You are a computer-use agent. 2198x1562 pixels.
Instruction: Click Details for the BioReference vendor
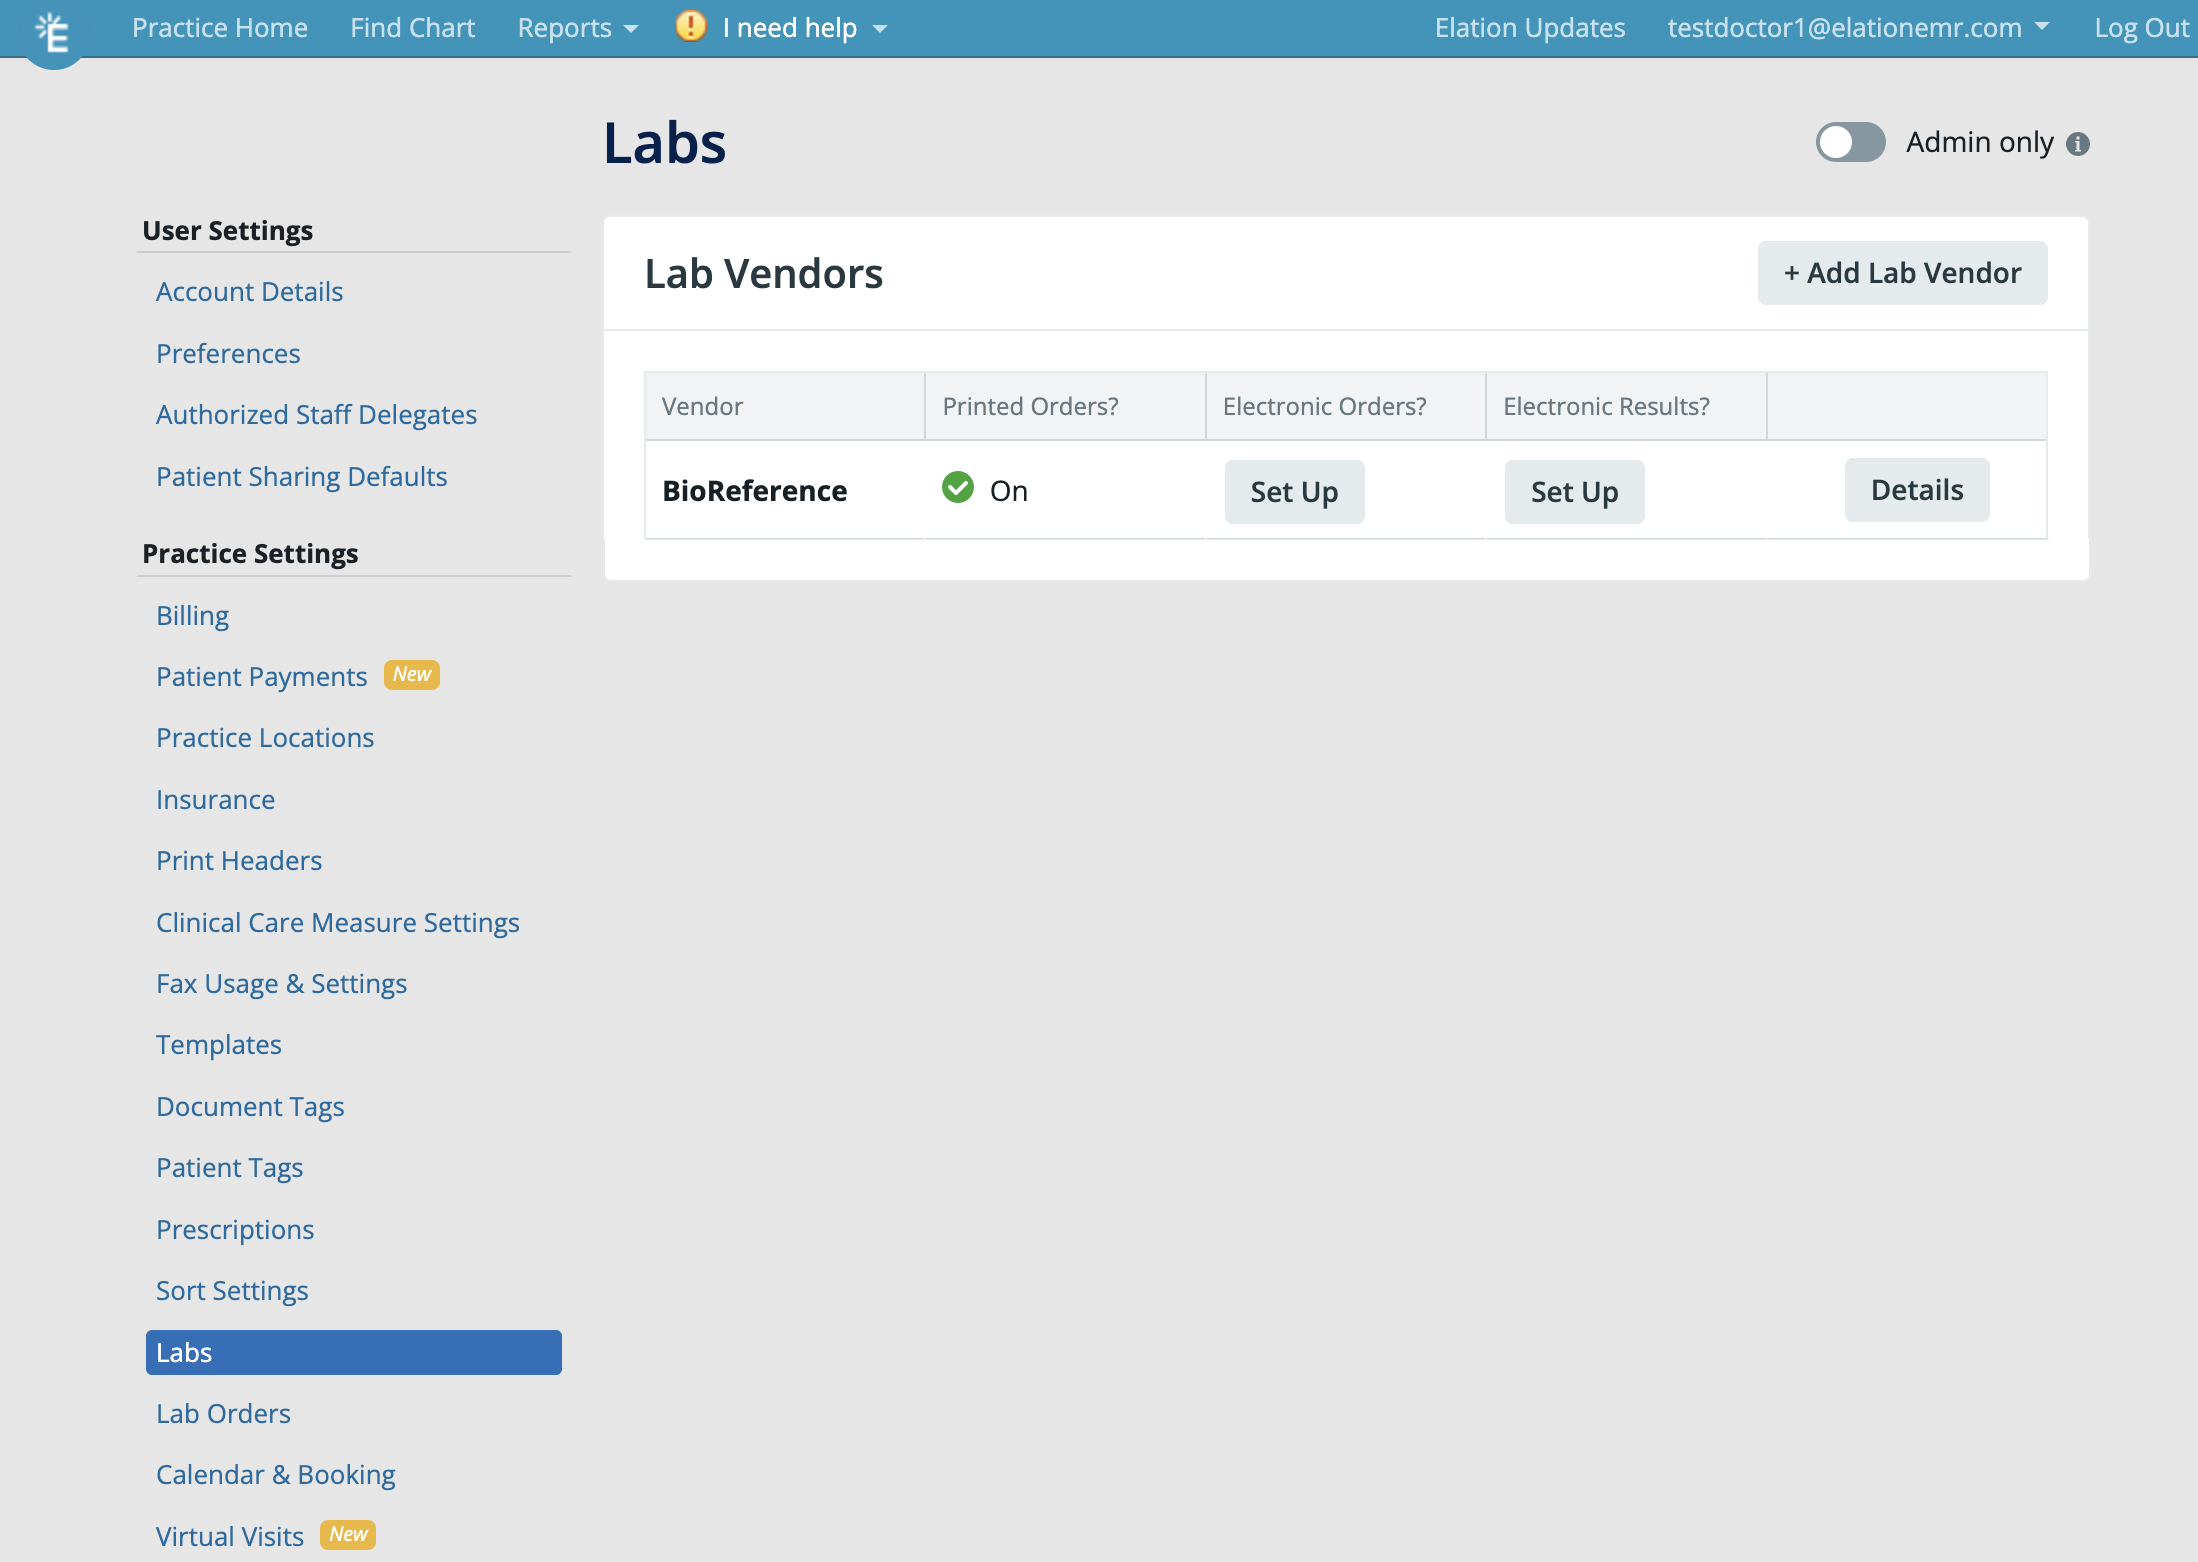(x=1916, y=489)
